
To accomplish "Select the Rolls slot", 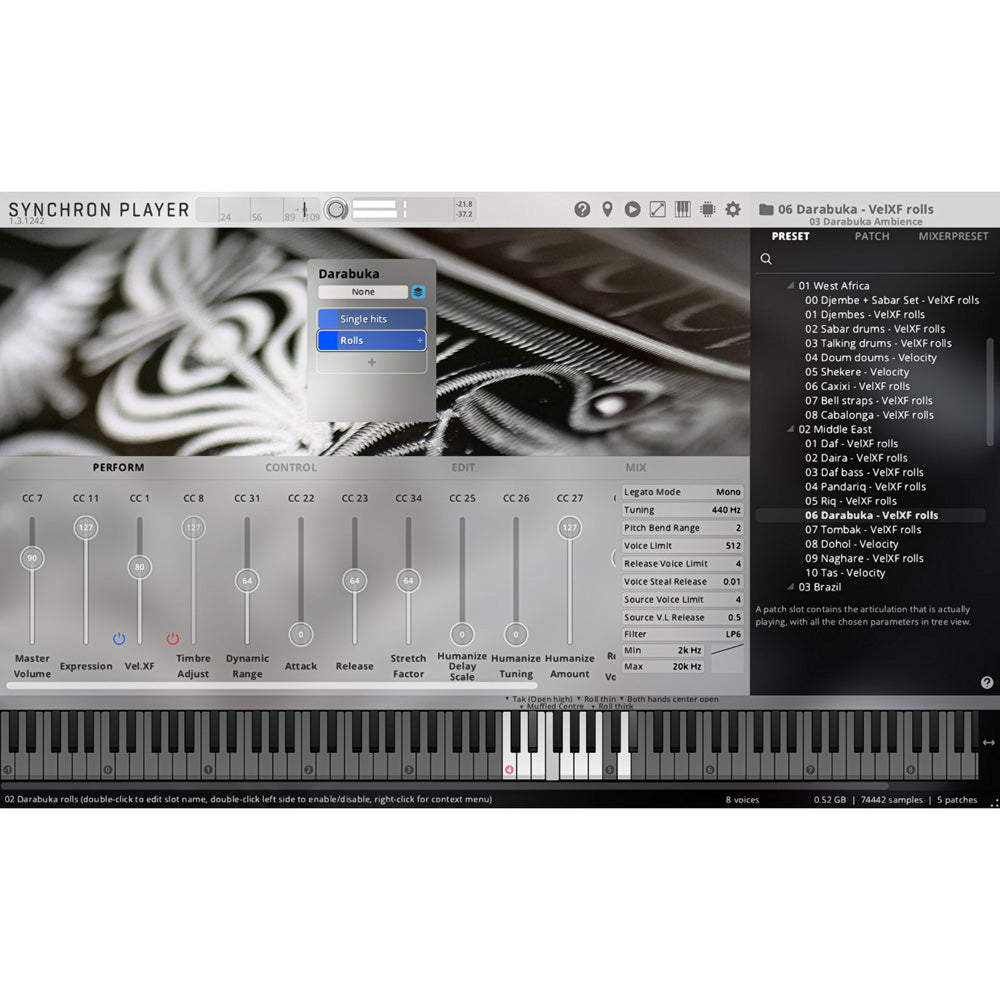I will point(372,341).
